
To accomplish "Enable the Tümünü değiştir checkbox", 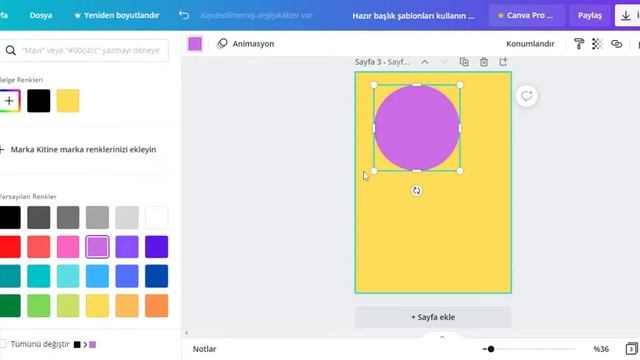I will [x=2, y=344].
